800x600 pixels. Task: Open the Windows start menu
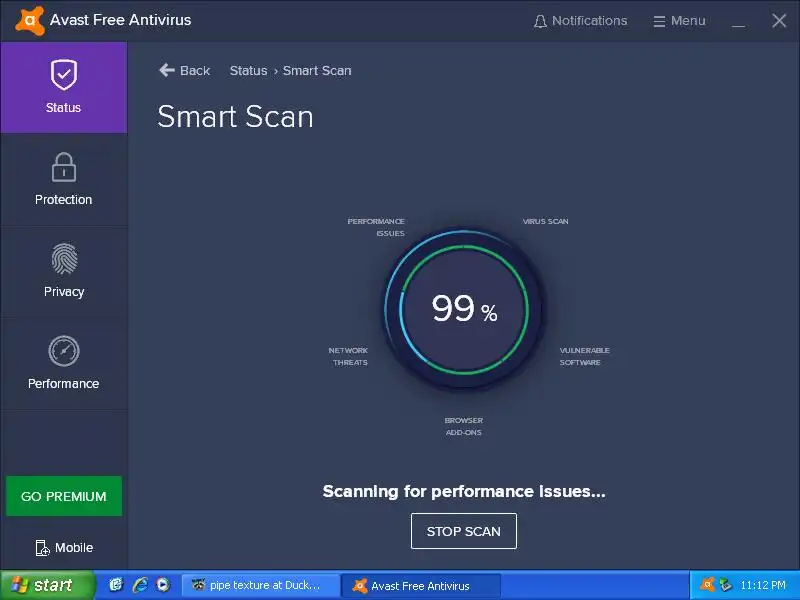coord(47,585)
